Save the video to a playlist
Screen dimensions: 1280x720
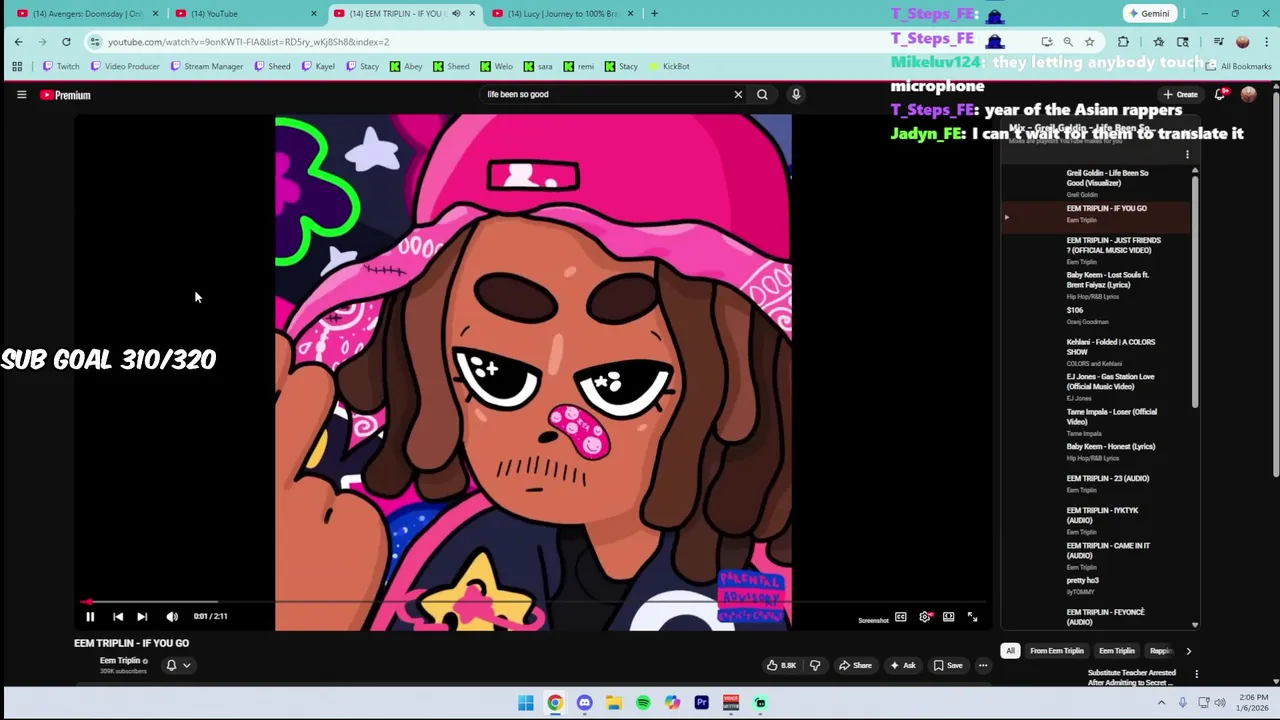948,665
